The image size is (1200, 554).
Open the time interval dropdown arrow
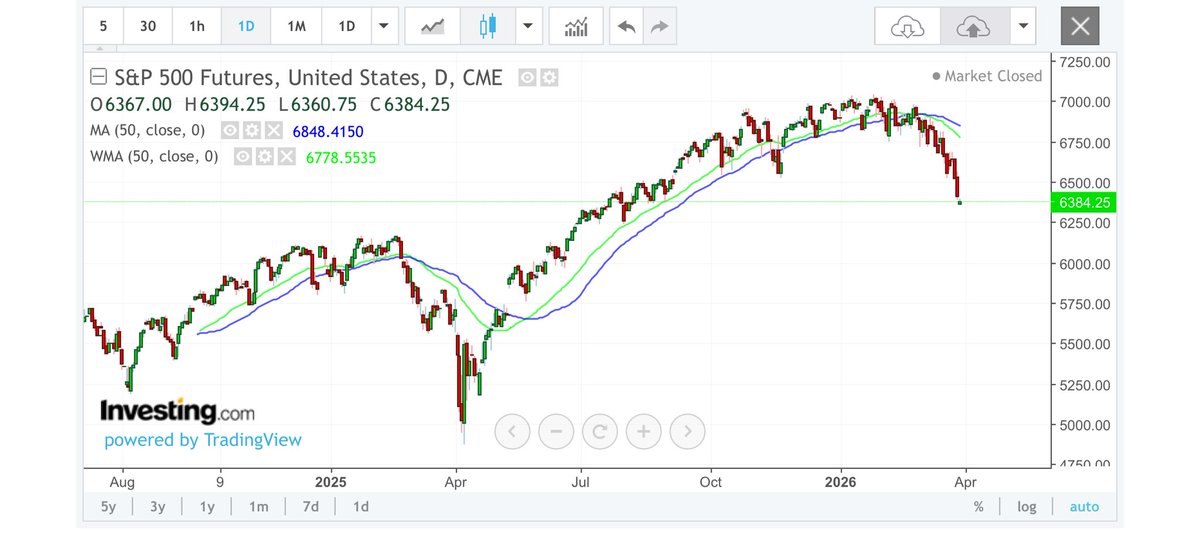pyautogui.click(x=384, y=26)
